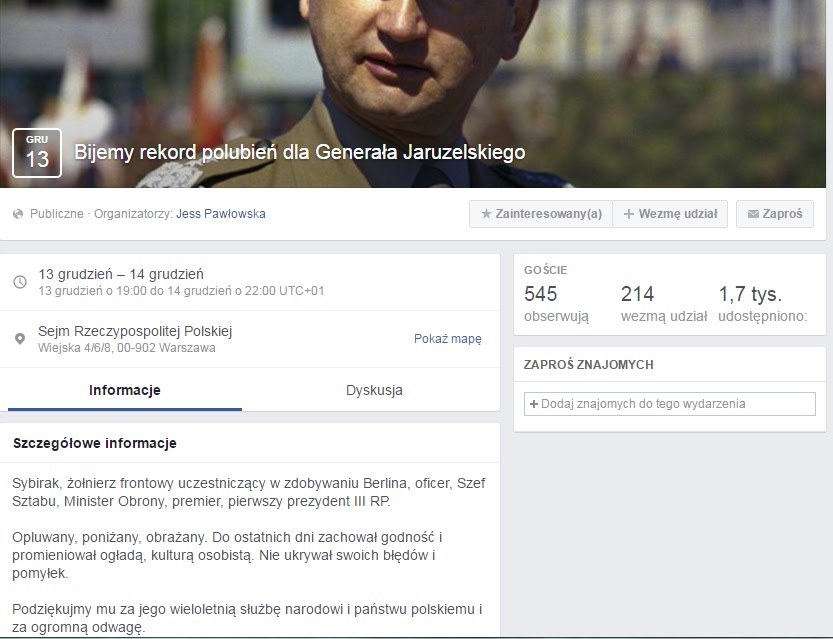Screen dimensions: 833x639
Task: View the 545 obserwują guest list
Action: 556,304
